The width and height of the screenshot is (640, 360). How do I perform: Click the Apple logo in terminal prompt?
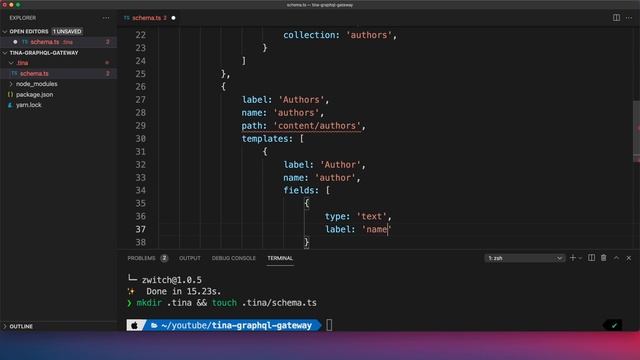click(x=134, y=325)
